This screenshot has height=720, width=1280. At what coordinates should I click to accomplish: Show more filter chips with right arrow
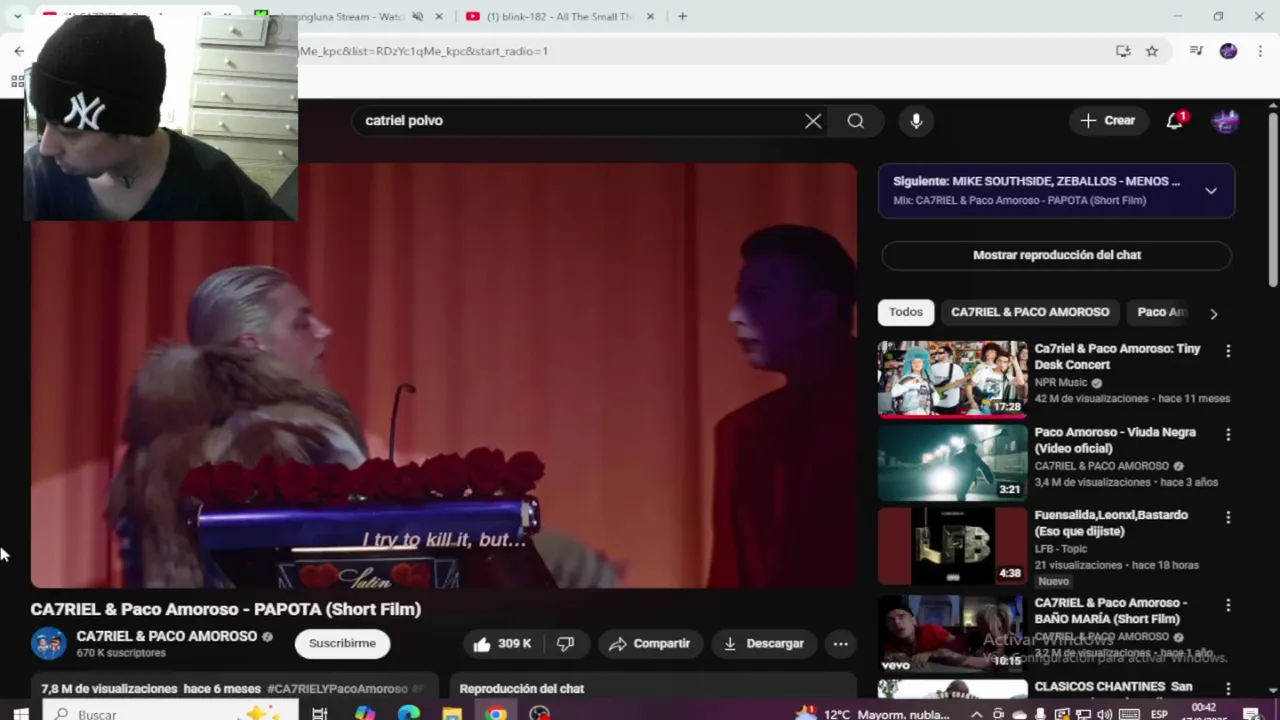(x=1214, y=314)
